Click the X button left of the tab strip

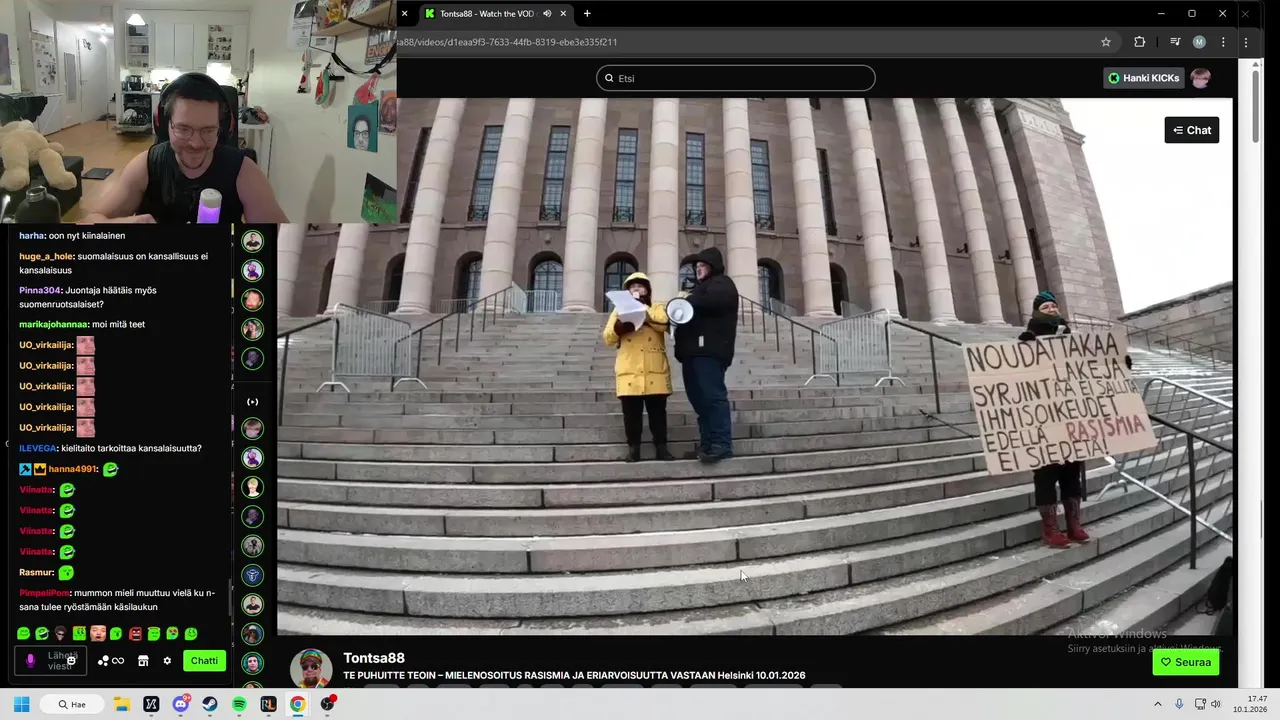(x=404, y=14)
